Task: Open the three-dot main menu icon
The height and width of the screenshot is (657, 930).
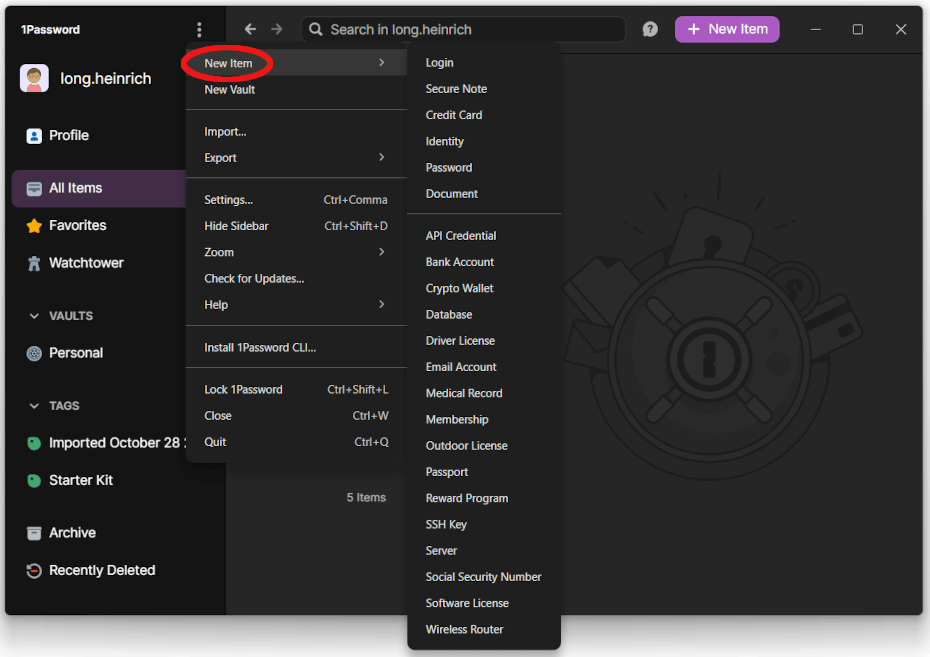Action: pyautogui.click(x=199, y=30)
